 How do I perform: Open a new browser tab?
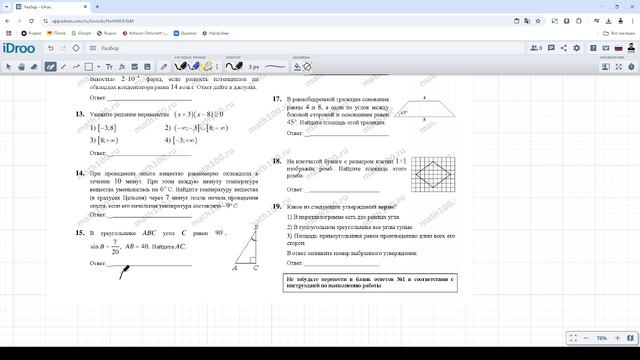(97, 7)
